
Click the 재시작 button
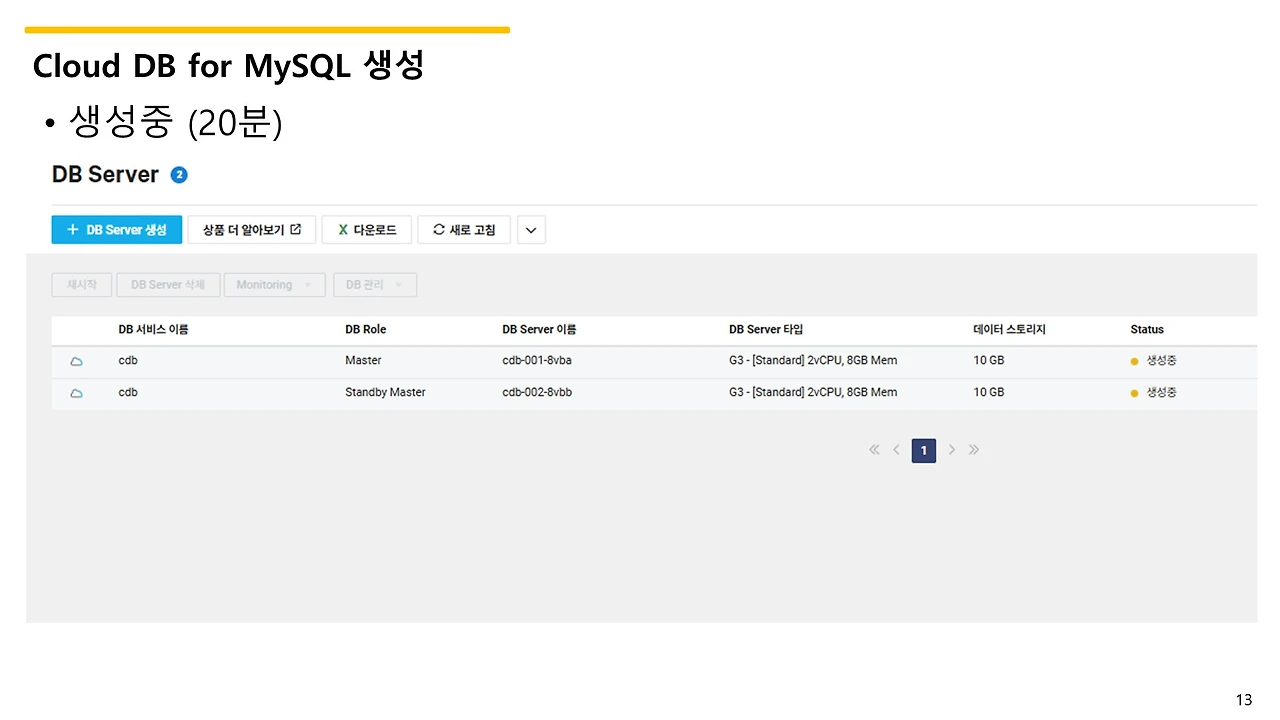pos(82,285)
